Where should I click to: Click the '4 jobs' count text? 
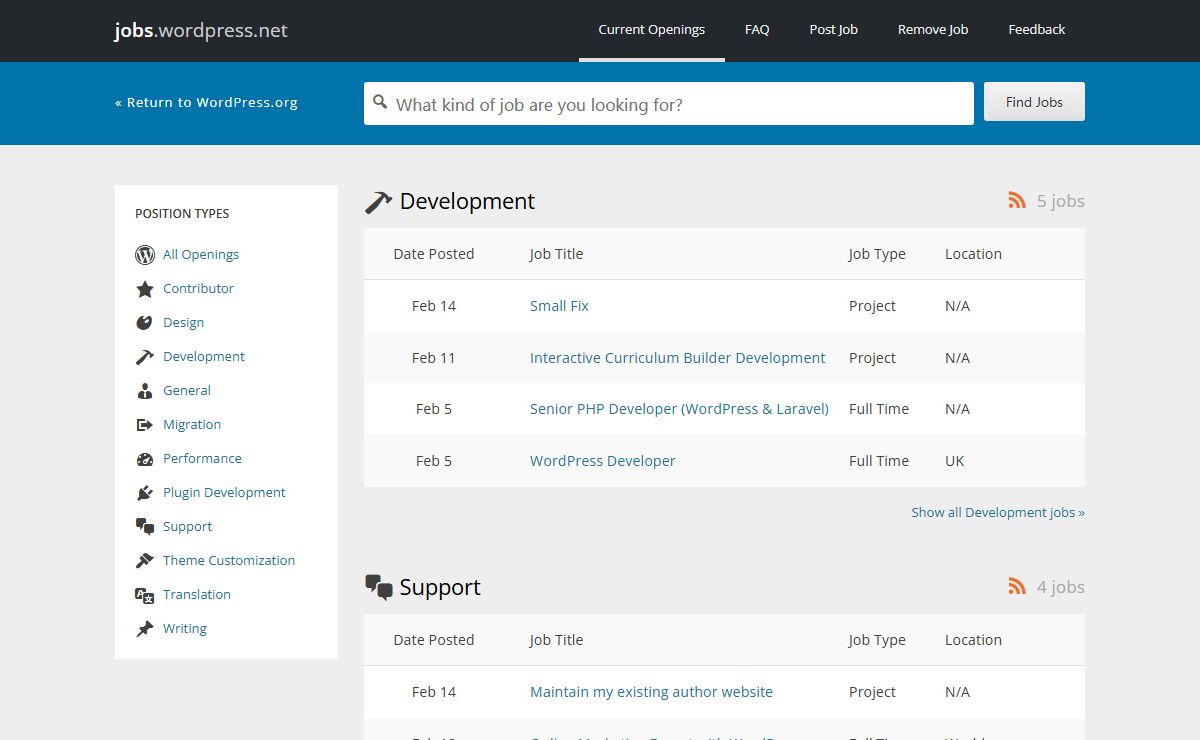point(1061,587)
